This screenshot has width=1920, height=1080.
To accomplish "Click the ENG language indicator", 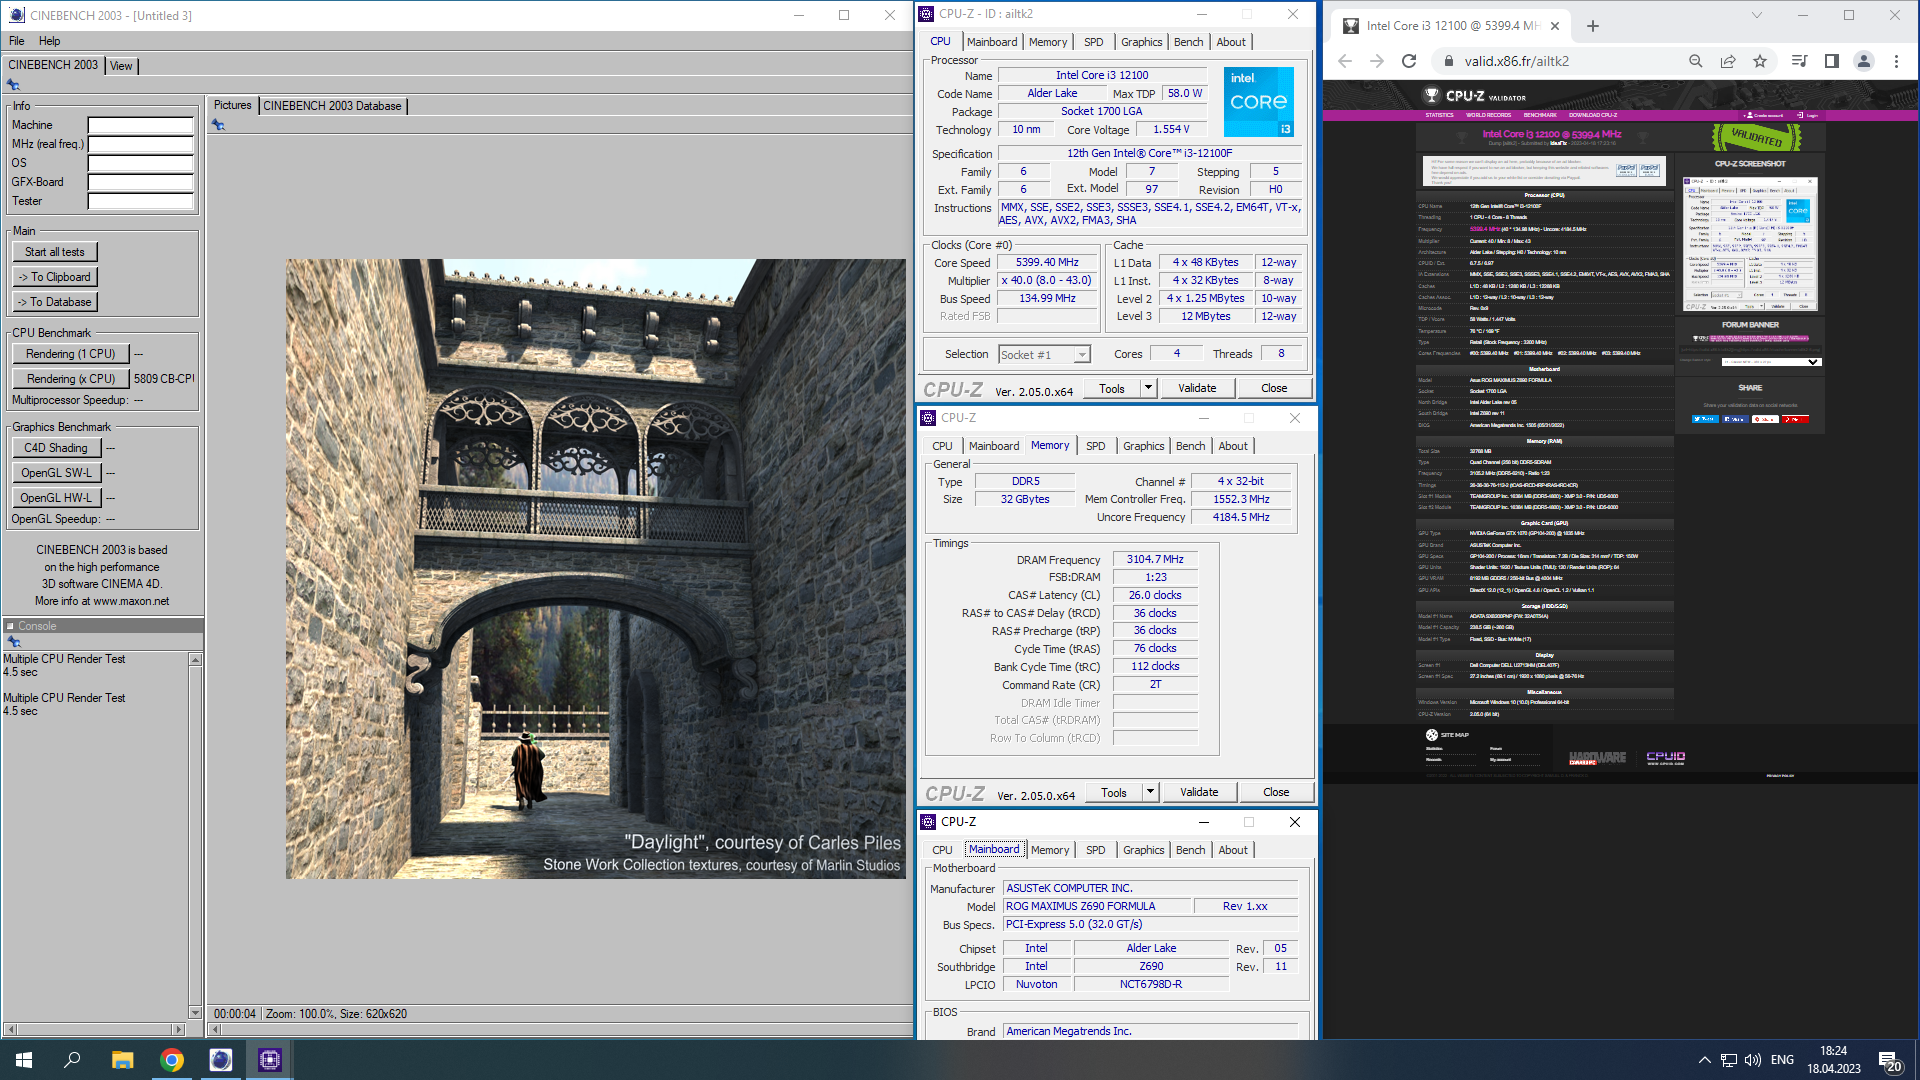I will [x=1782, y=1060].
